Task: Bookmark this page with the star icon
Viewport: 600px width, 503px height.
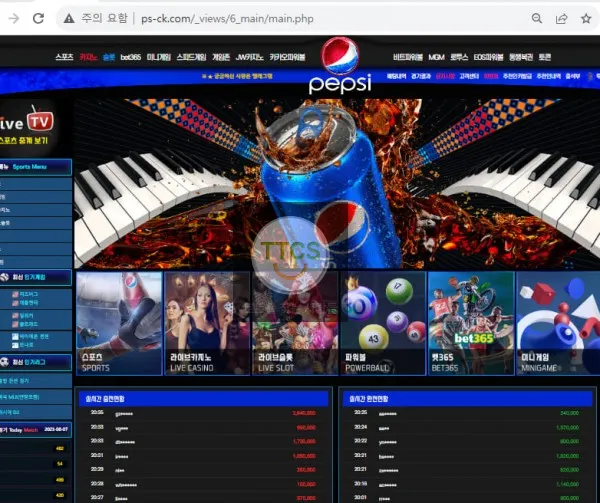Action: point(586,18)
